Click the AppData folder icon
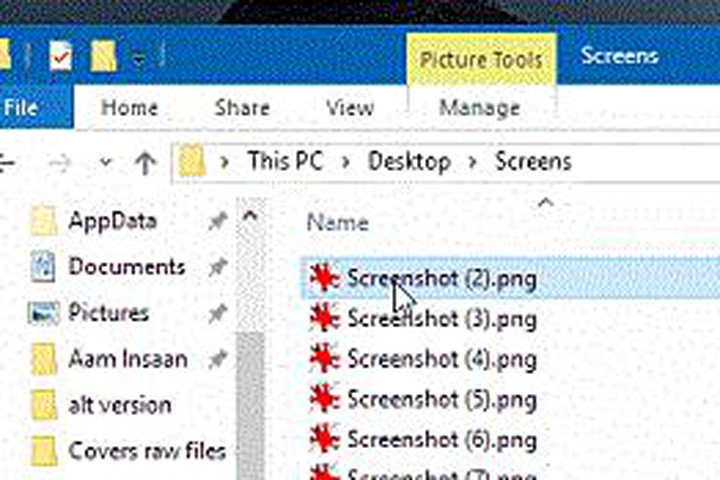 coord(44,221)
